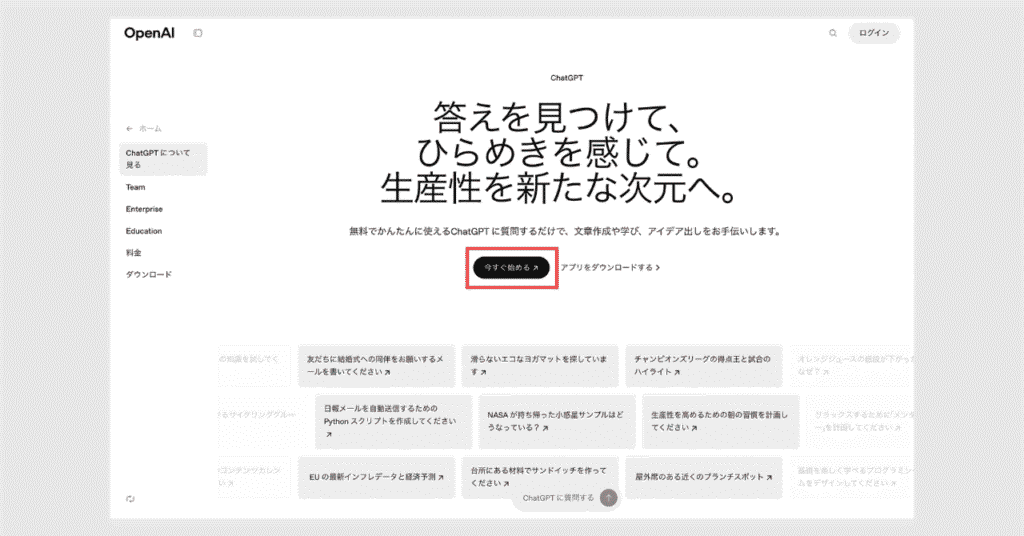Viewport: 1024px width, 536px height.
Task: Open the eco yoga mat prompt card
Action: point(540,366)
